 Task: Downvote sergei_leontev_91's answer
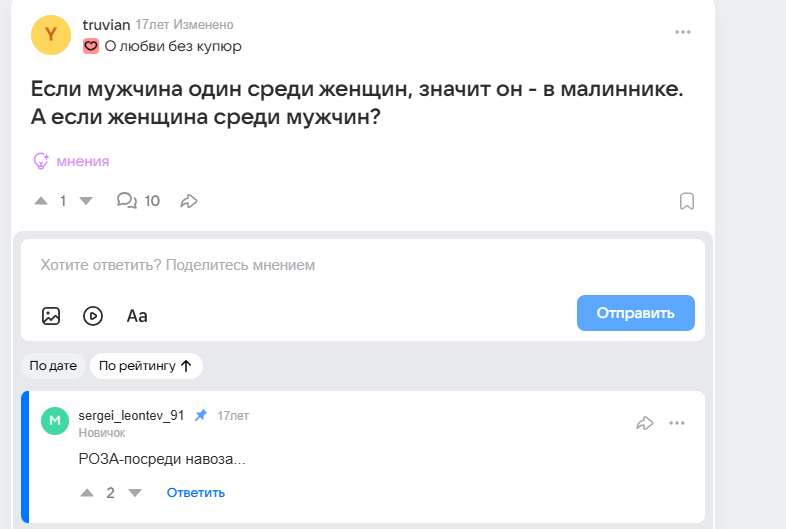point(136,493)
